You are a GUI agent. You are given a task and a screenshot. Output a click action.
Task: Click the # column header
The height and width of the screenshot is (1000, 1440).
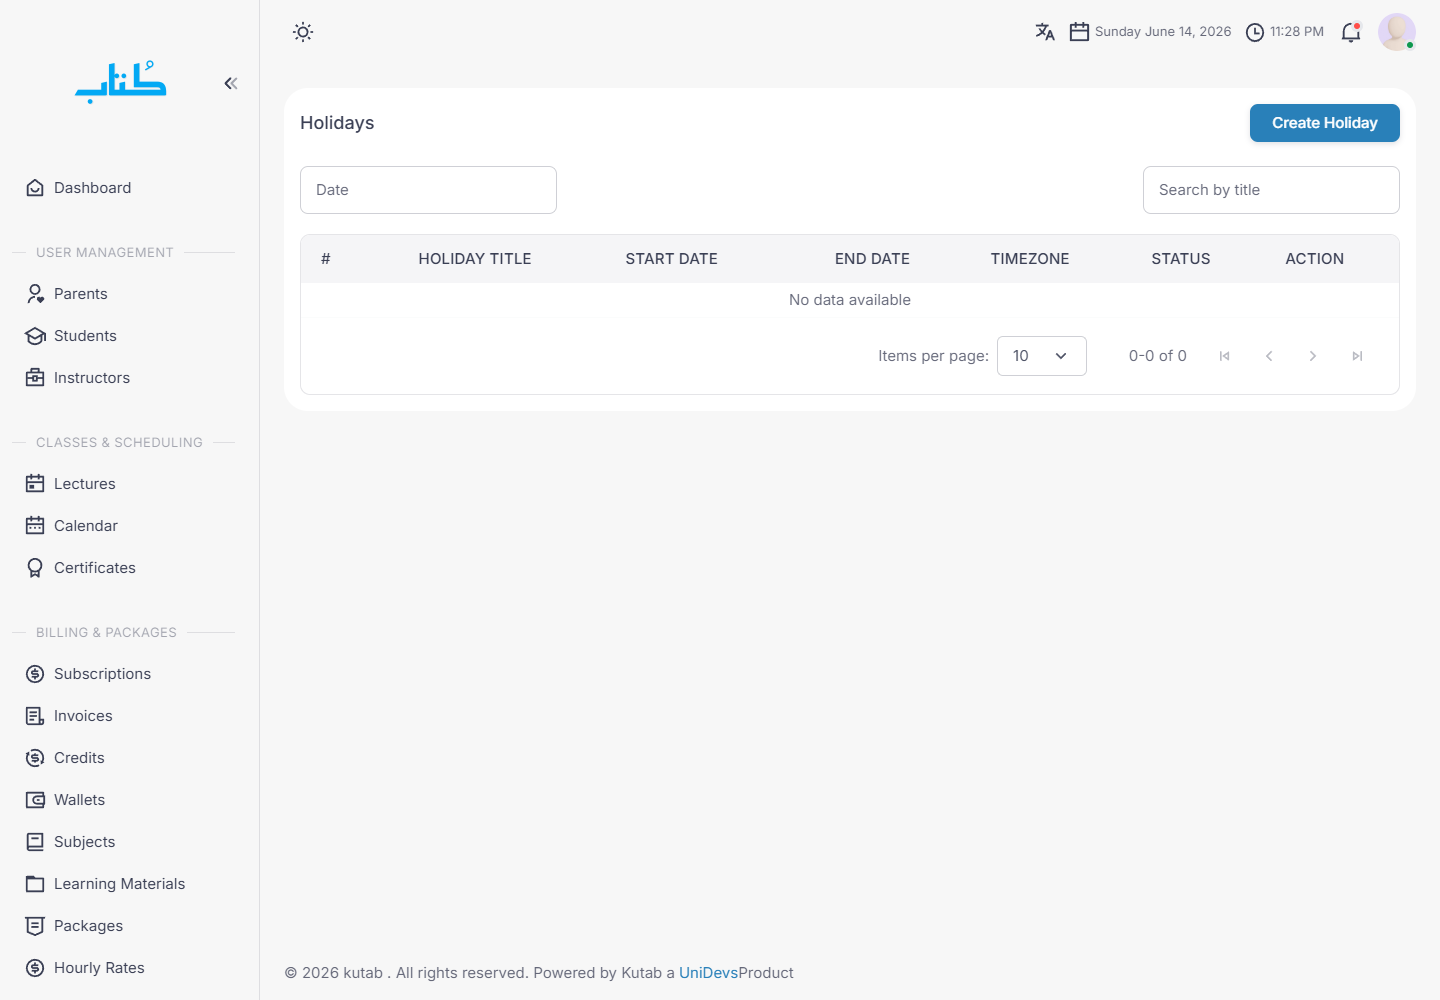[x=326, y=259]
